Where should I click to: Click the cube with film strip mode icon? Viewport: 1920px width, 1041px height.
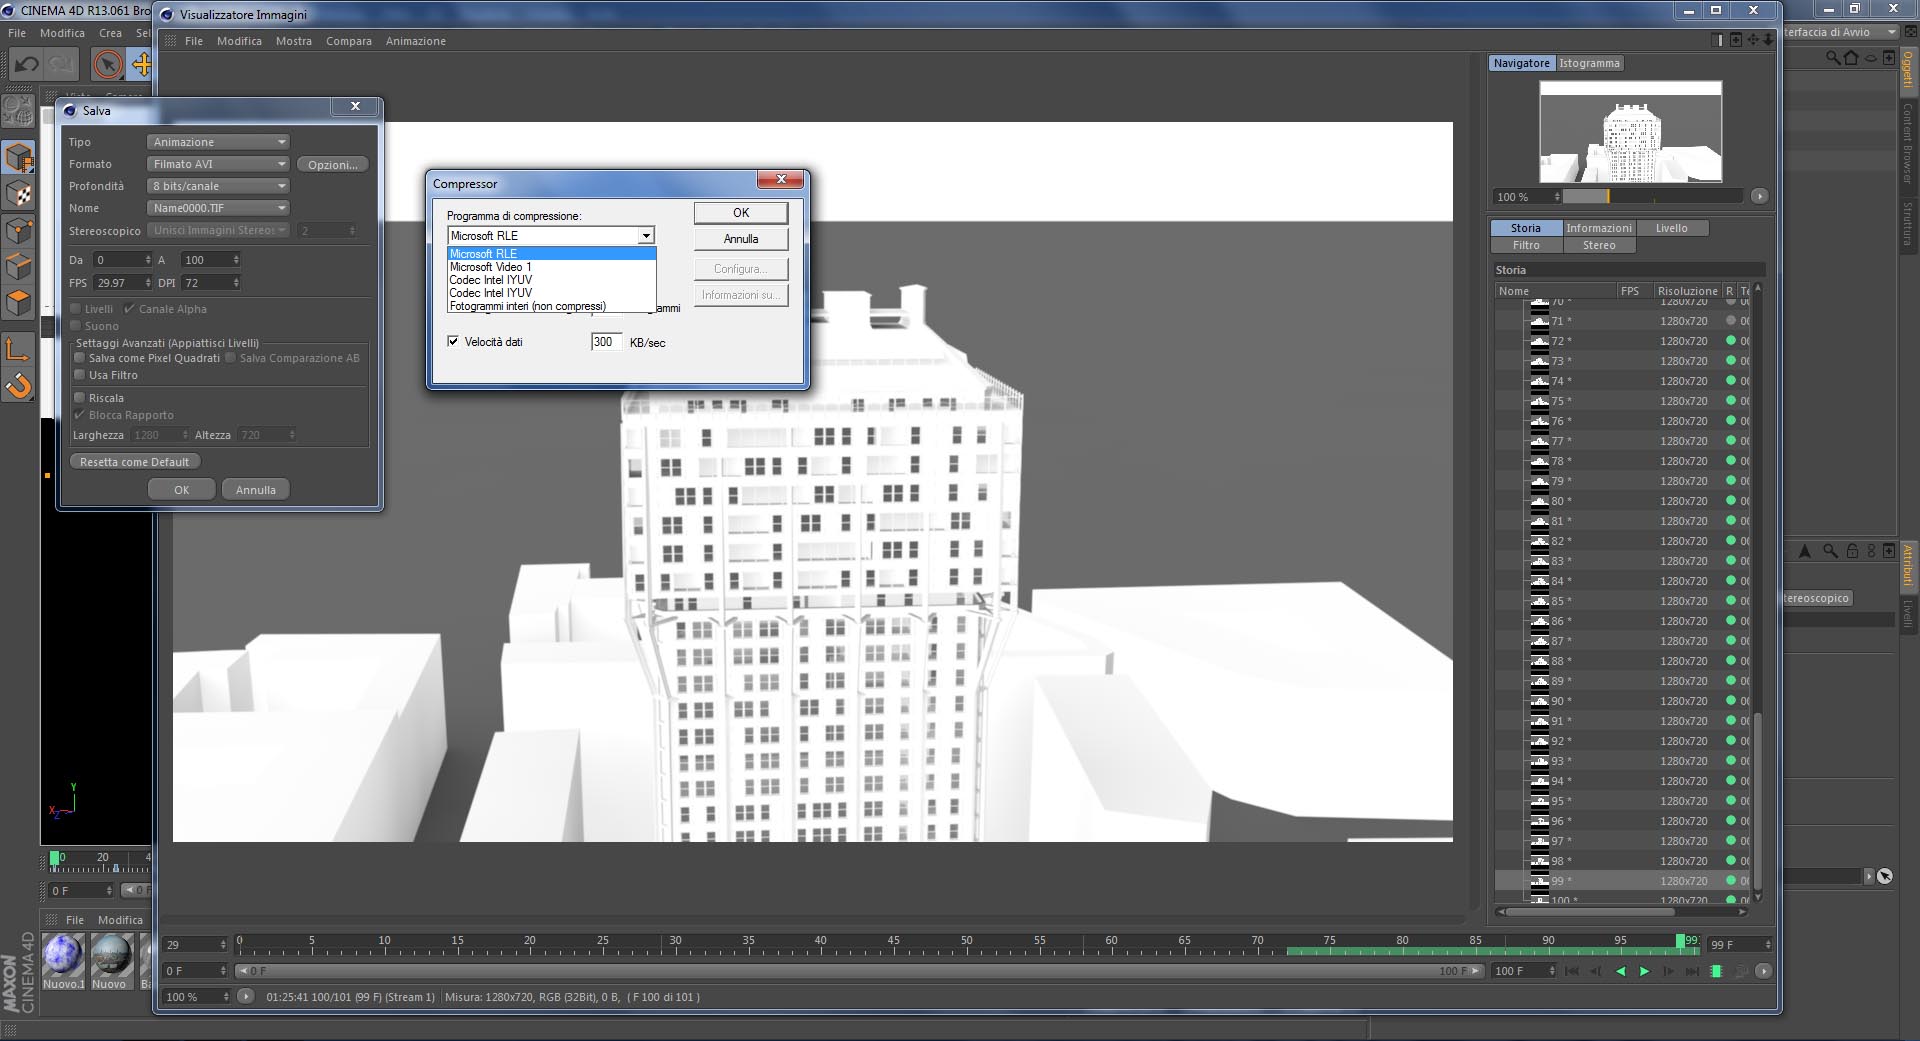coord(19,158)
